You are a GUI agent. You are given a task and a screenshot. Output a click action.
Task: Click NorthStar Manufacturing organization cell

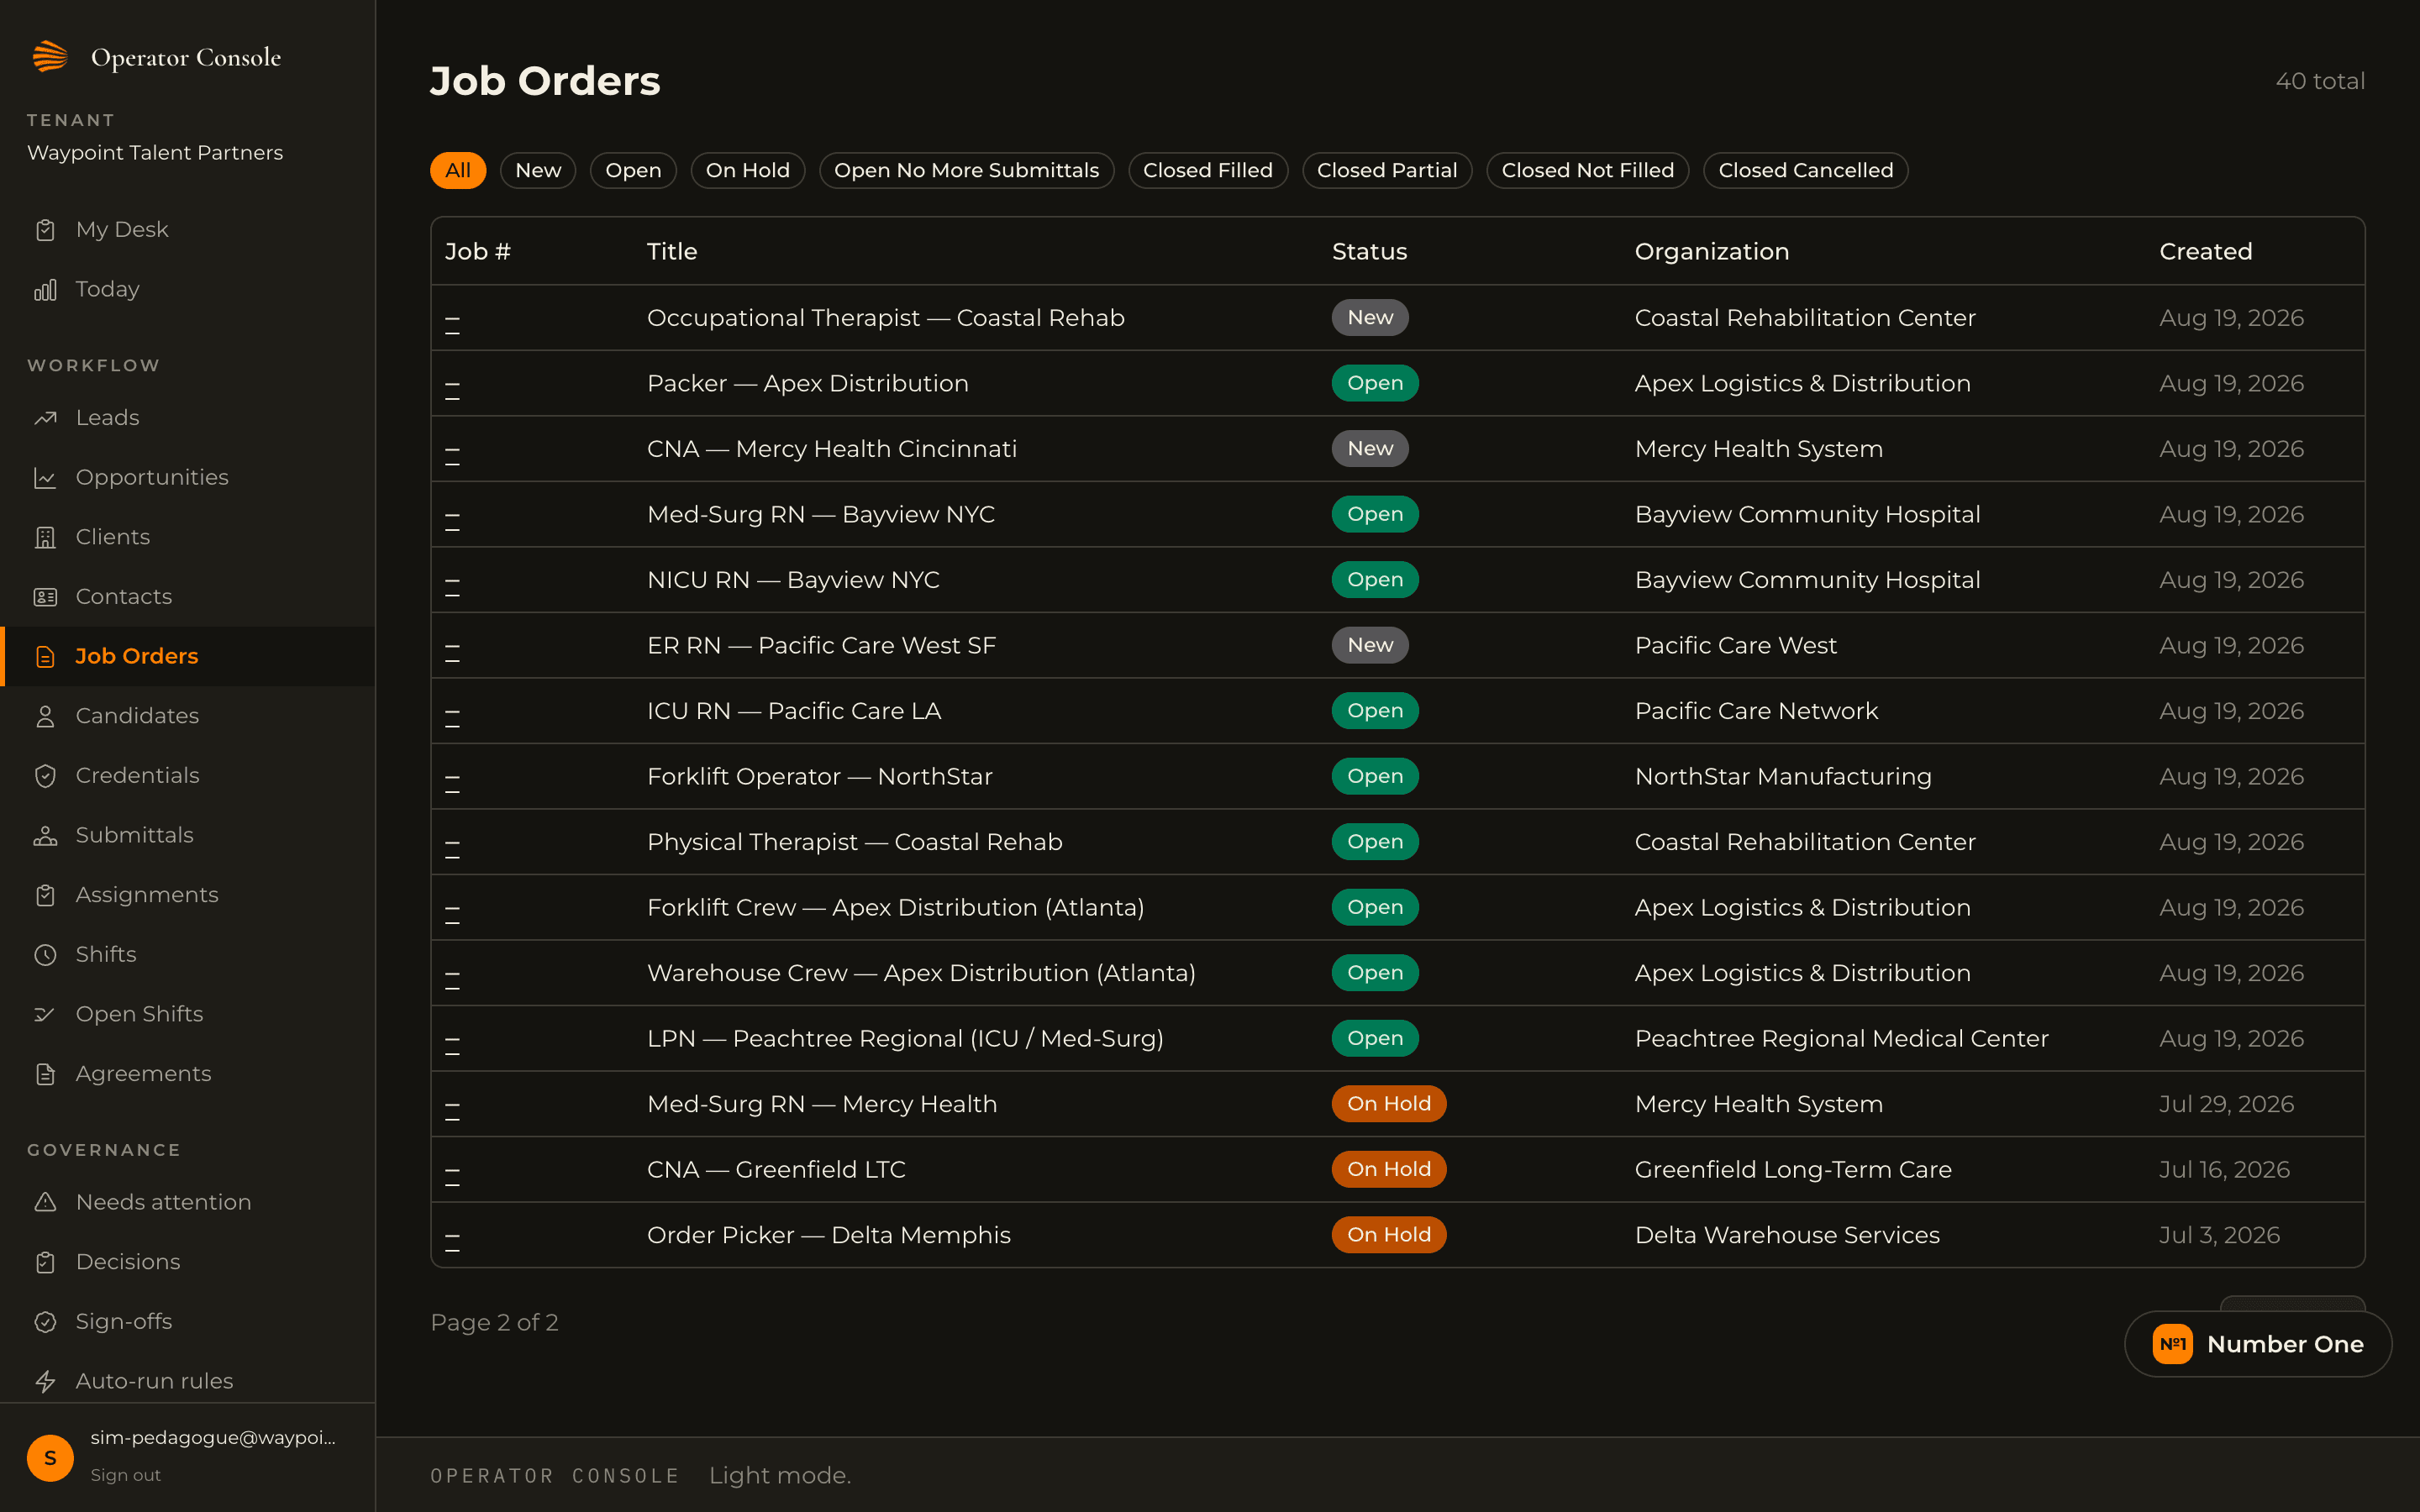point(1783,776)
